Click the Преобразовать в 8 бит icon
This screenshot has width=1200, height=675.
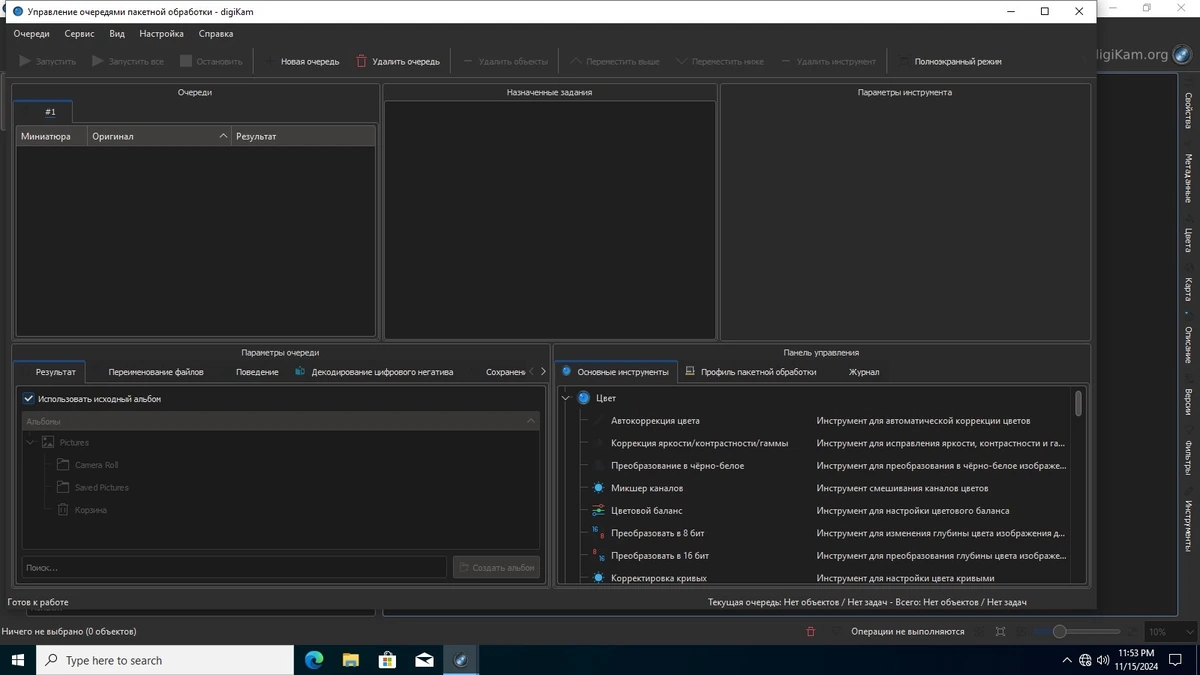[598, 533]
